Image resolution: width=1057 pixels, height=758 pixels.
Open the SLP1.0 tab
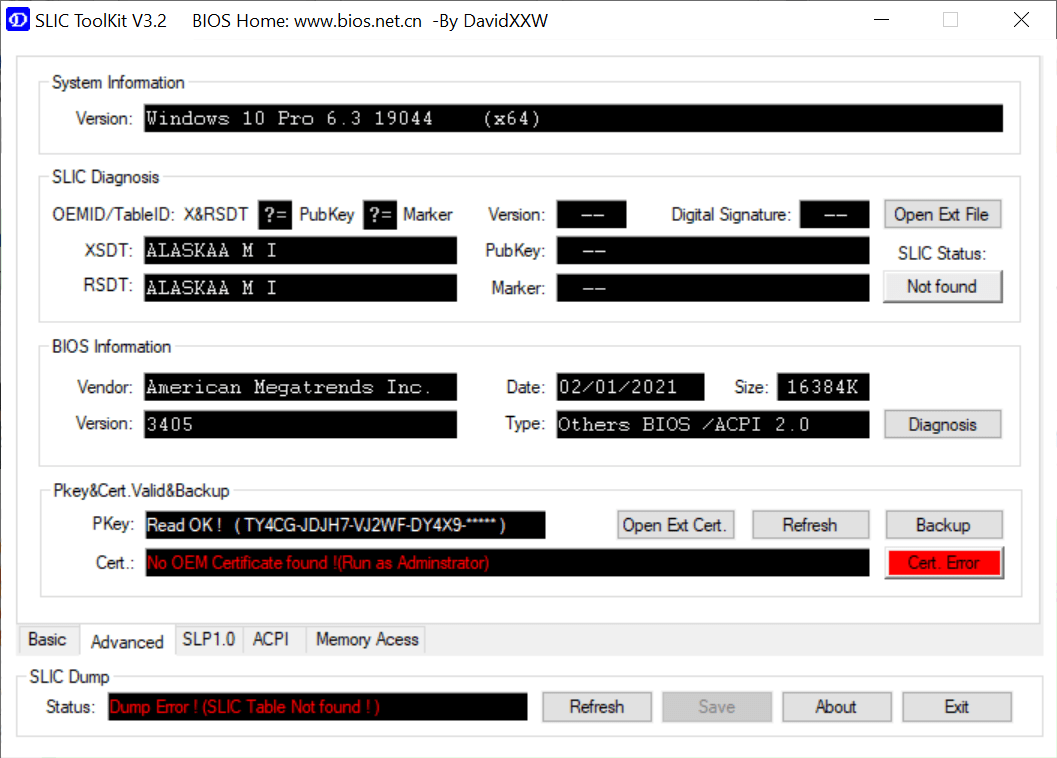click(208, 639)
